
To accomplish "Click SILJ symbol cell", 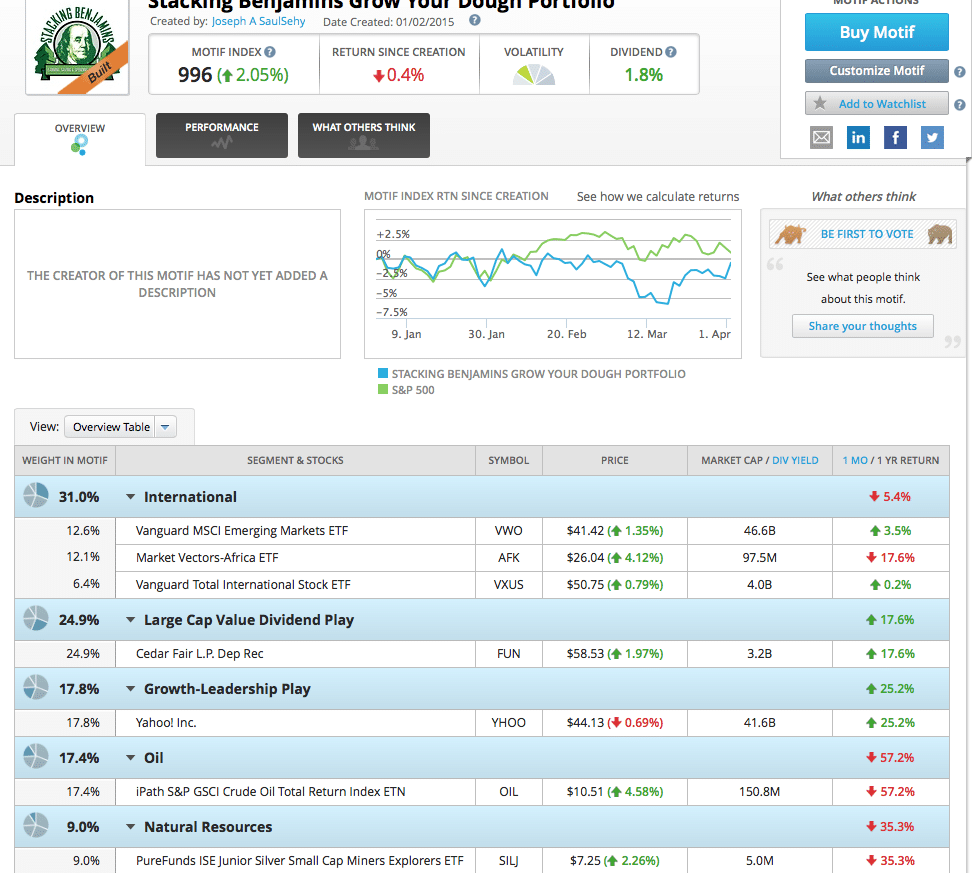I will [509, 861].
